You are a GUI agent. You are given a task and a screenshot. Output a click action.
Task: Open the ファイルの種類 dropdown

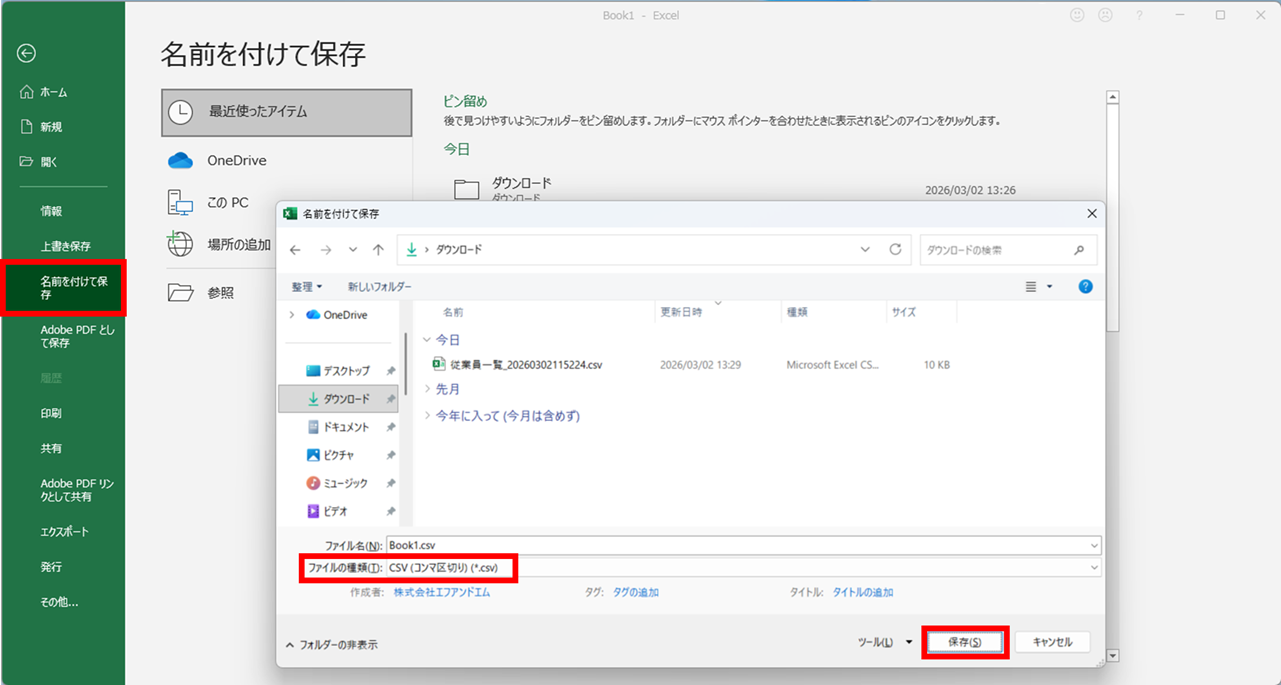(x=742, y=568)
